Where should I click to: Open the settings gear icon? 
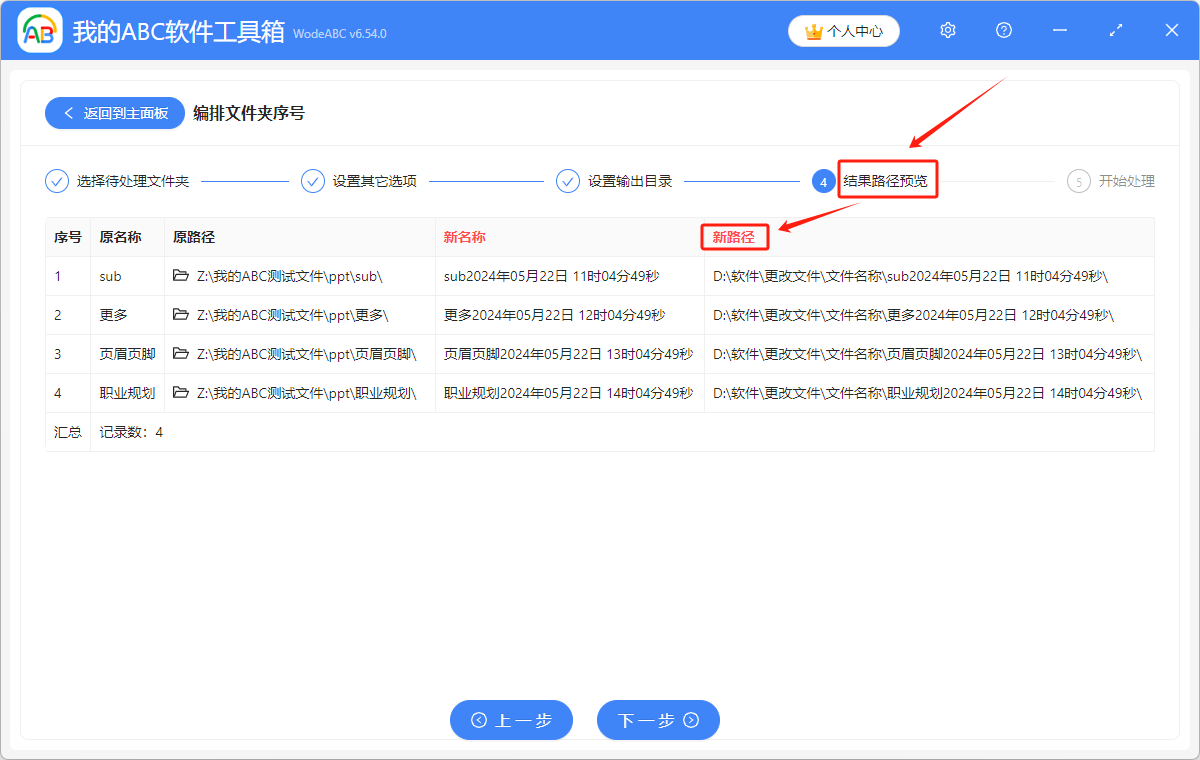[x=947, y=30]
